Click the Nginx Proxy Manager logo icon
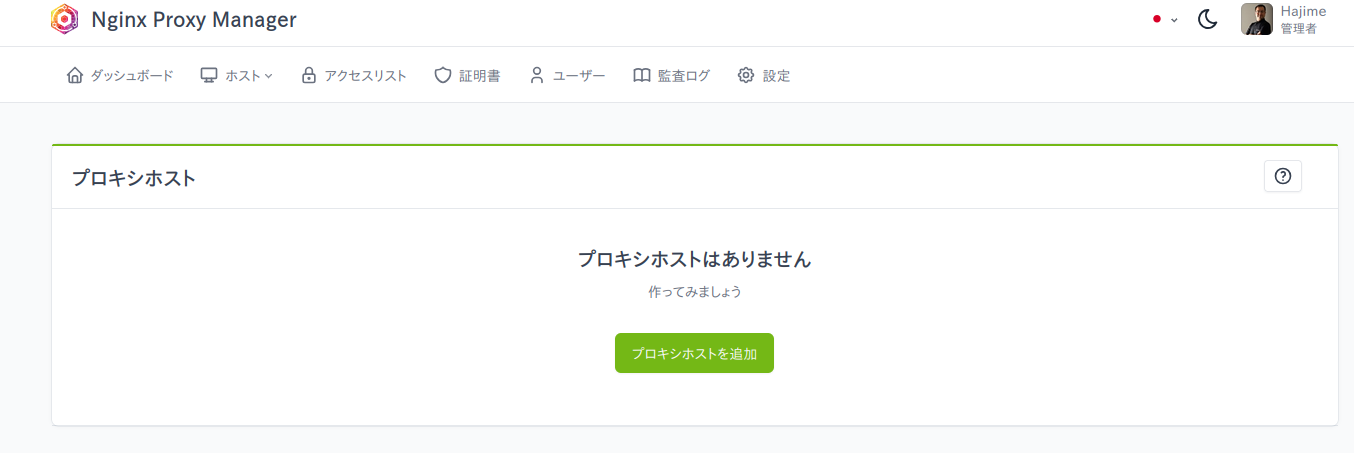This screenshot has height=453, width=1354. tap(65, 19)
